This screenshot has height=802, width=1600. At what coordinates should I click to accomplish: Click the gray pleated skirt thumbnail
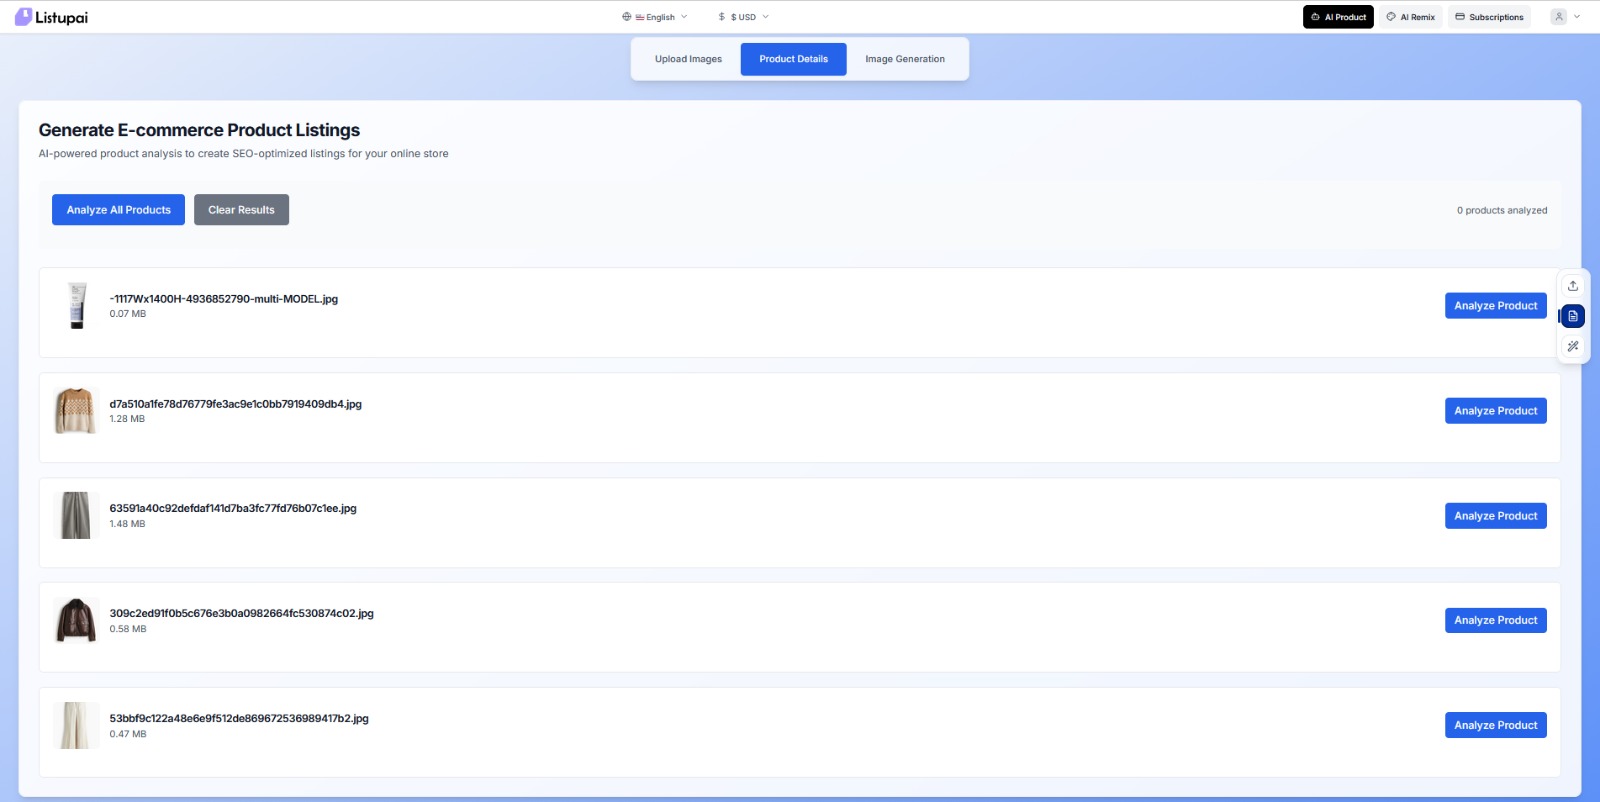[76, 516]
